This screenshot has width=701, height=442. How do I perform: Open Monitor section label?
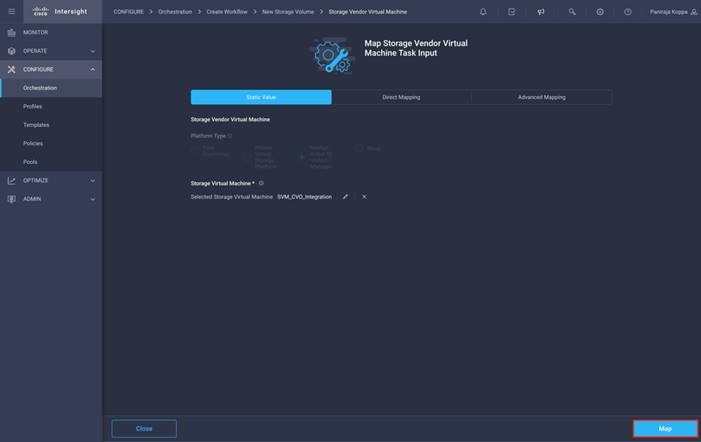coord(35,32)
